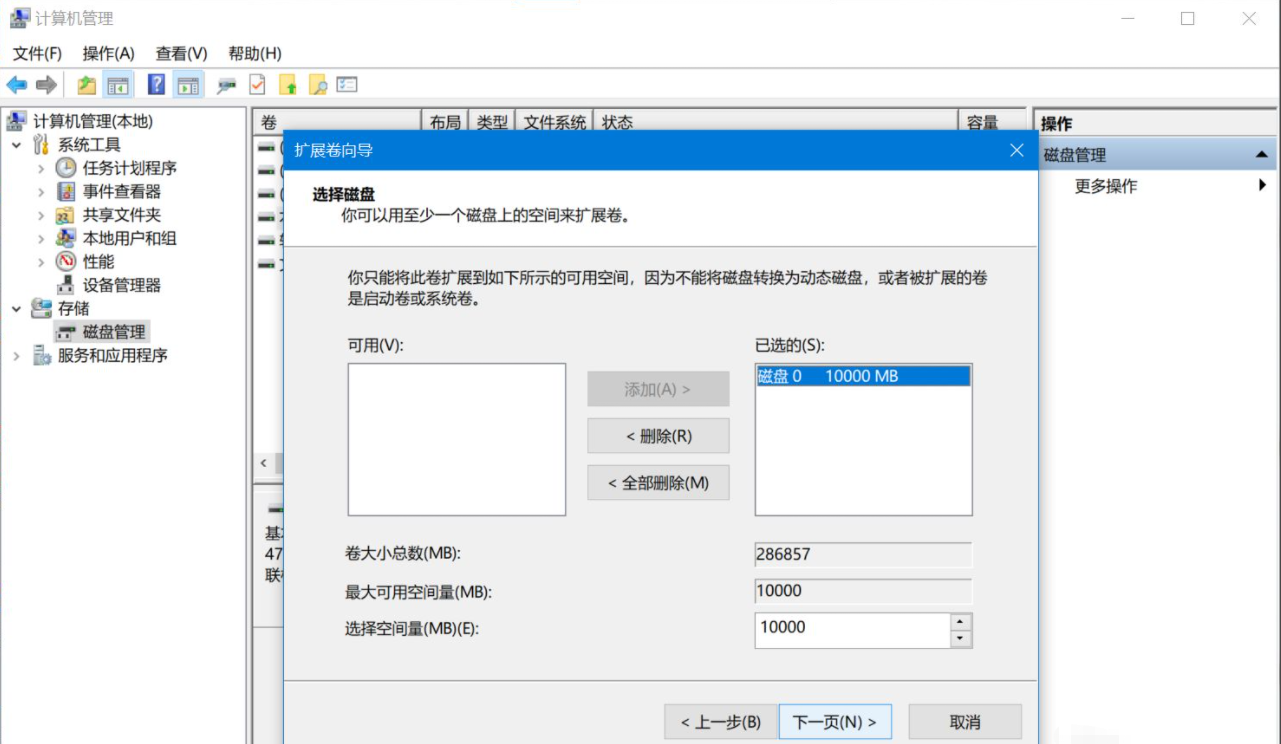This screenshot has height=744, width=1281.
Task: Open Event Viewer (事件查看器) in the tree
Action: pyautogui.click(x=121, y=191)
